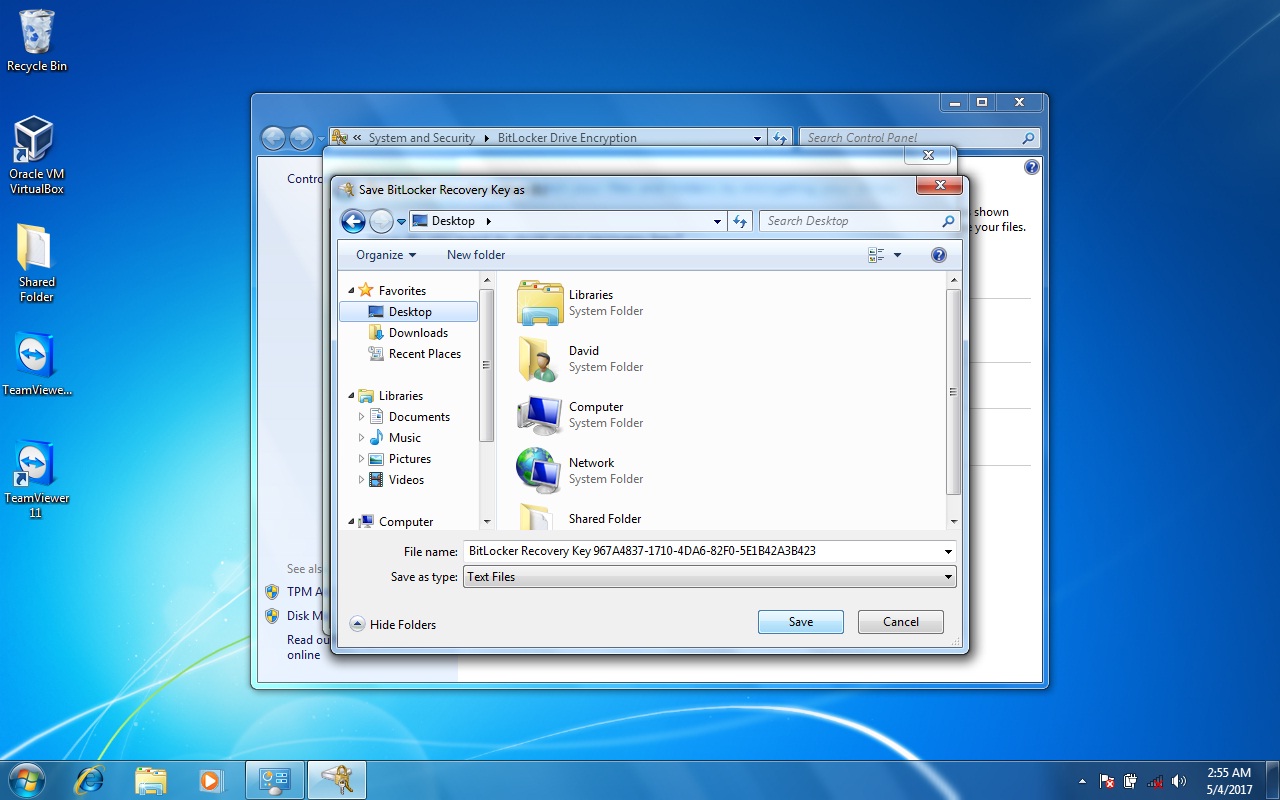Image resolution: width=1280 pixels, height=800 pixels.
Task: Refresh the Desktop location in the save dialog
Action: point(740,221)
